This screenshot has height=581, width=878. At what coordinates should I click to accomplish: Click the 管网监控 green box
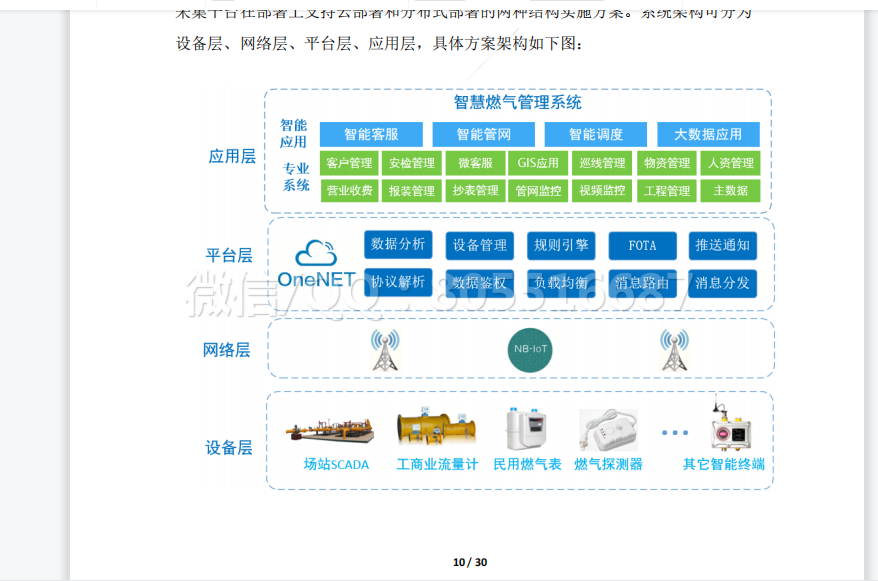tap(538, 190)
